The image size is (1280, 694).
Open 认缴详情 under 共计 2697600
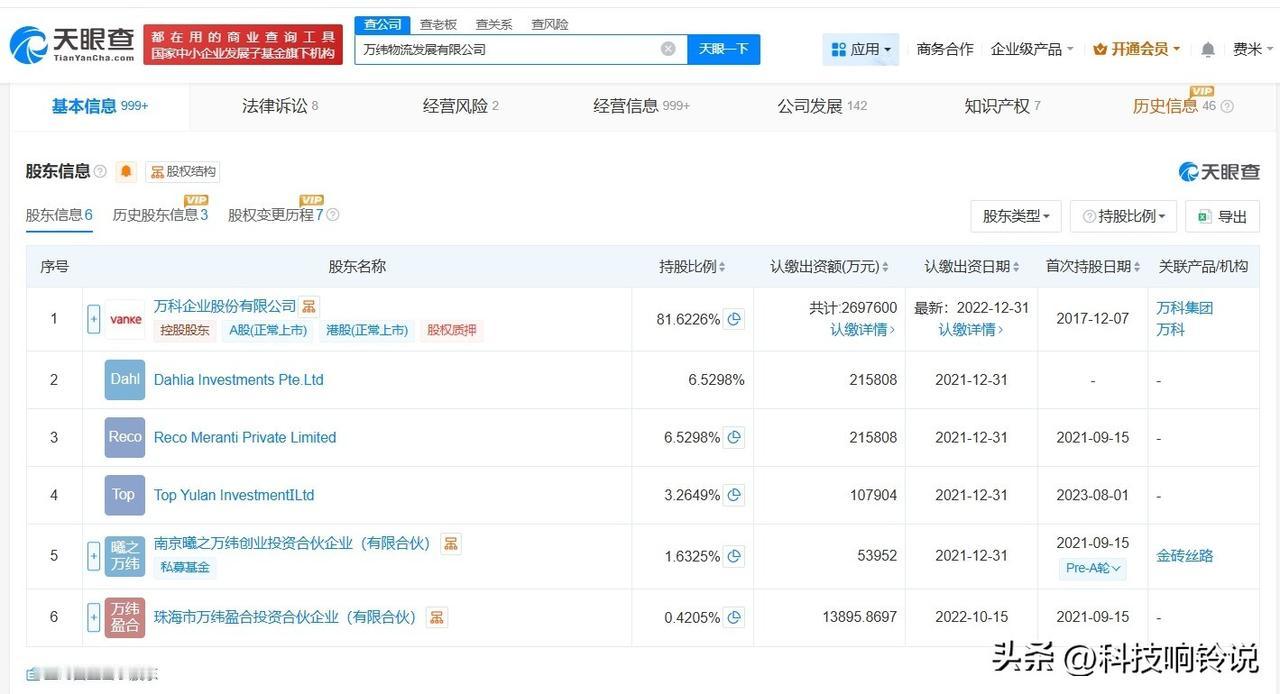(x=863, y=330)
